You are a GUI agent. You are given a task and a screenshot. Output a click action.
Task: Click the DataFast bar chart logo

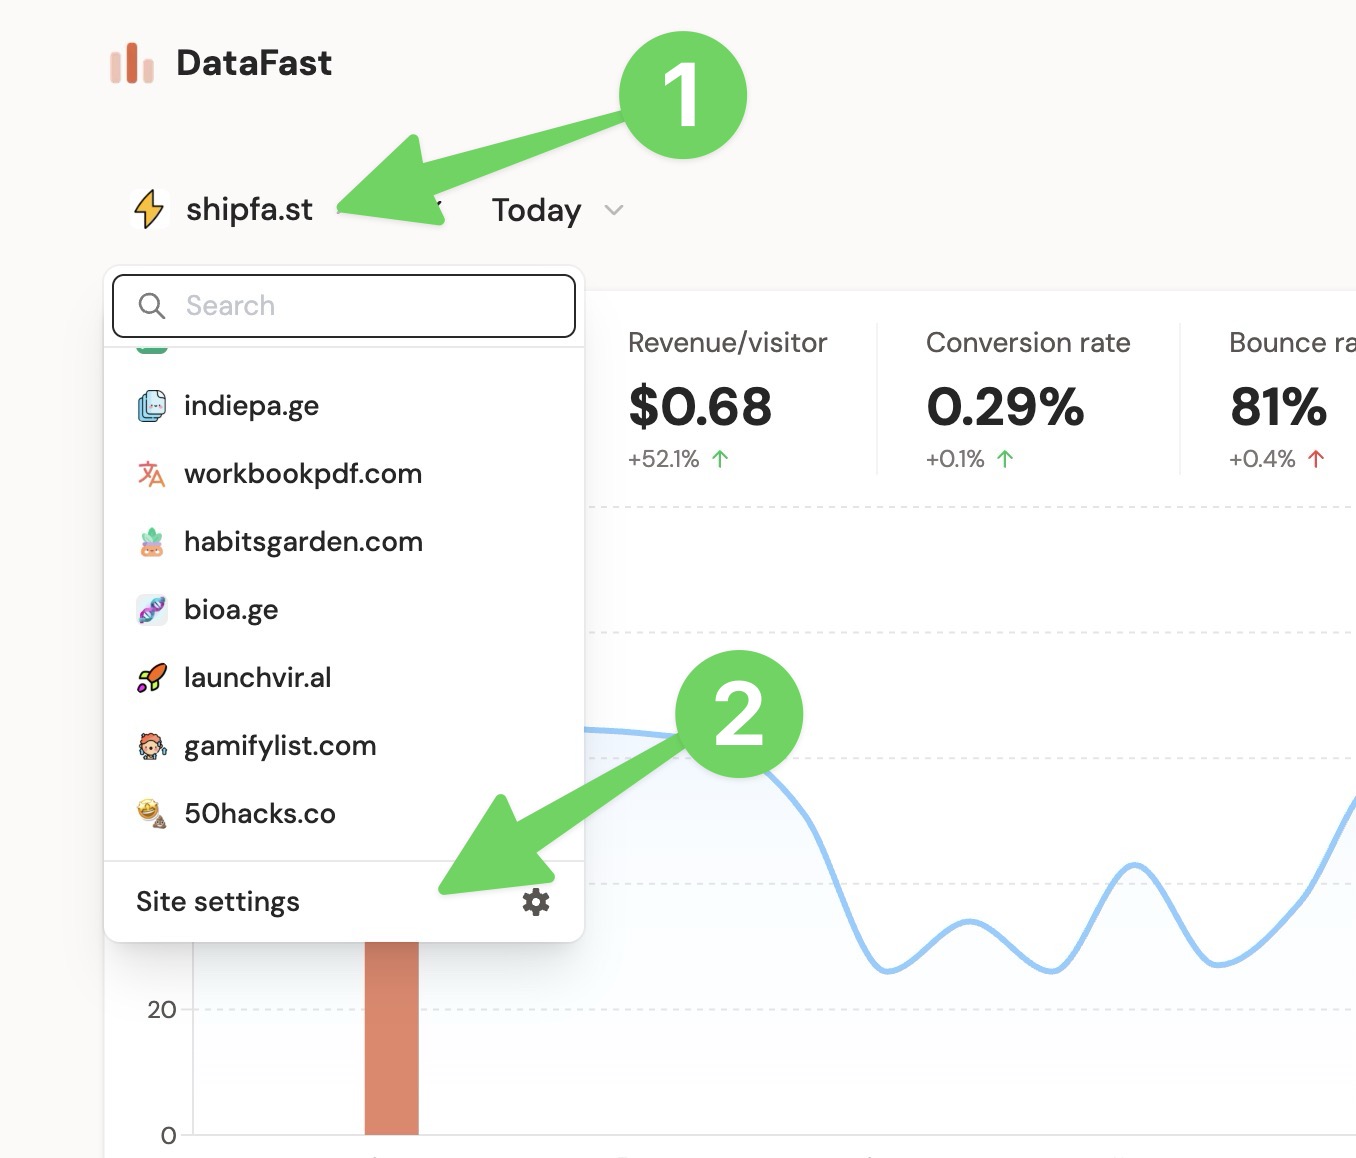point(132,64)
